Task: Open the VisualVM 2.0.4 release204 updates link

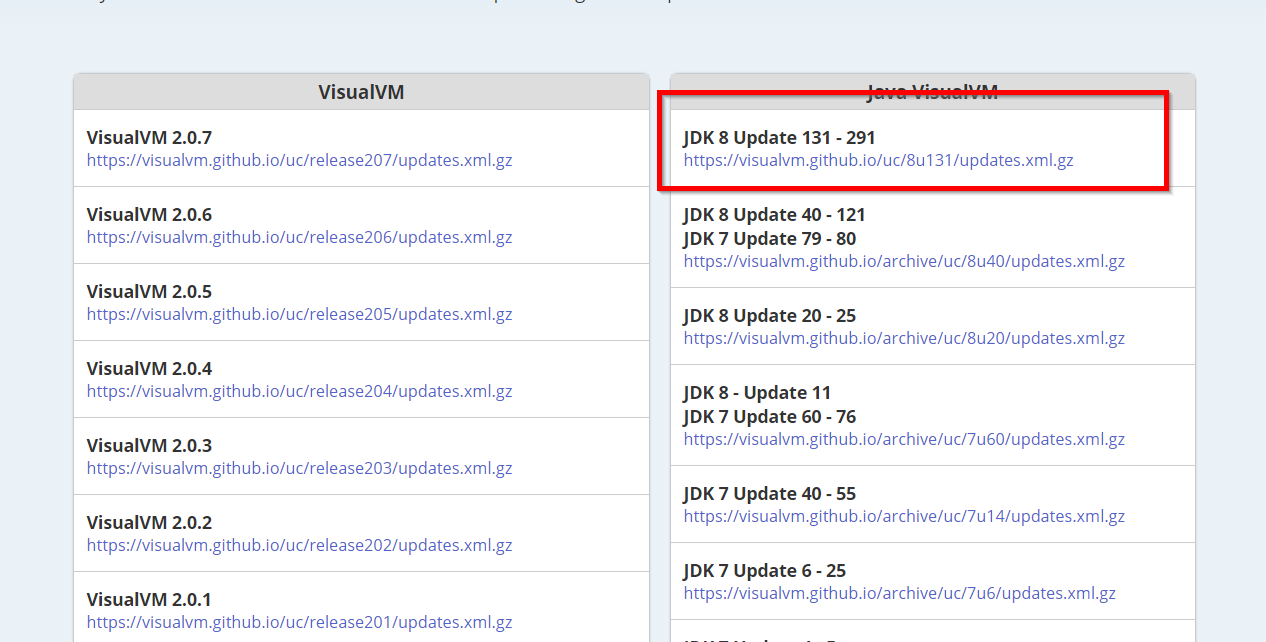Action: [x=299, y=391]
